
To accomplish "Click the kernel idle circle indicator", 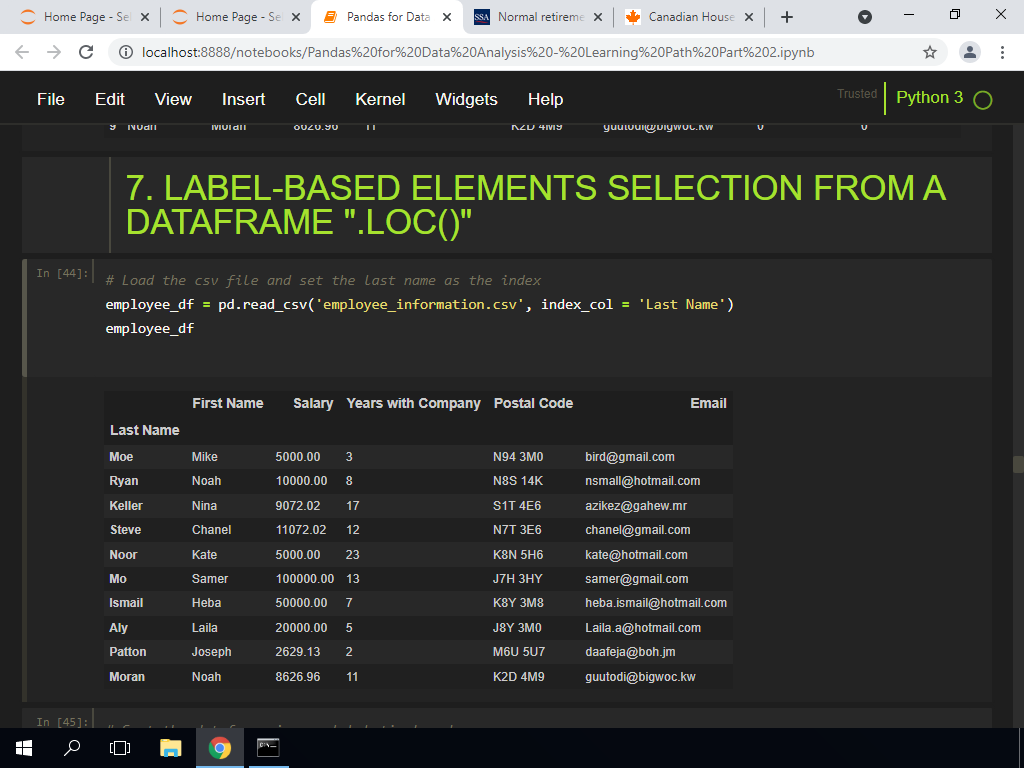I will (x=982, y=100).
